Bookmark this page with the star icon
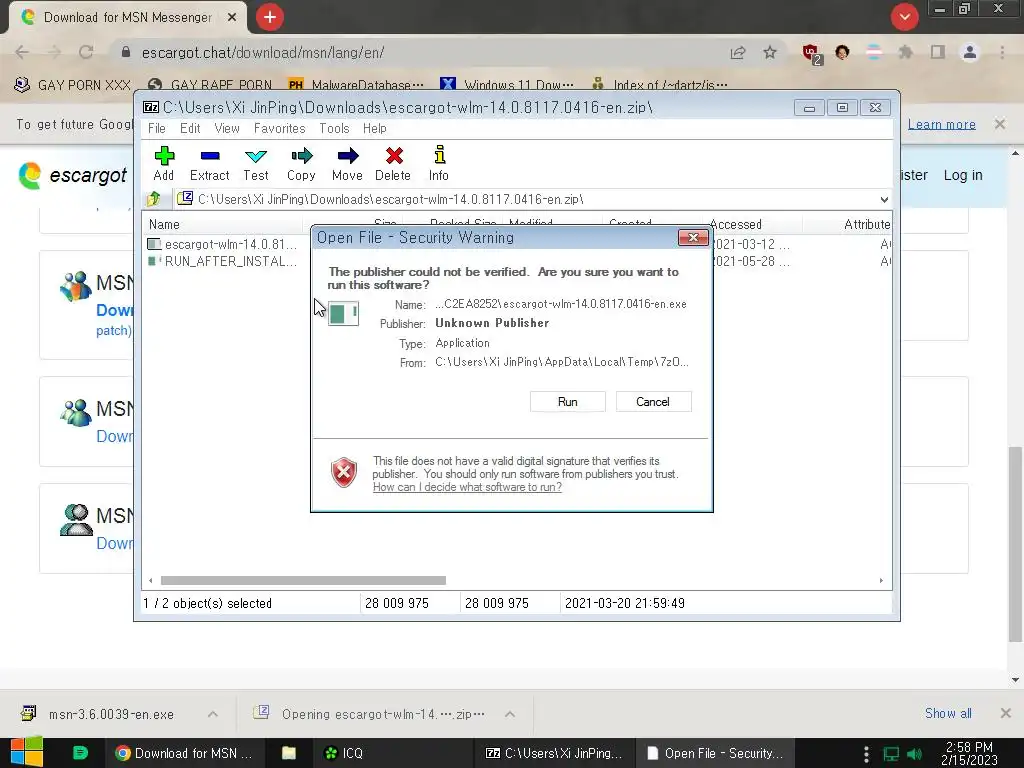Viewport: 1024px width, 768px height. [x=770, y=52]
